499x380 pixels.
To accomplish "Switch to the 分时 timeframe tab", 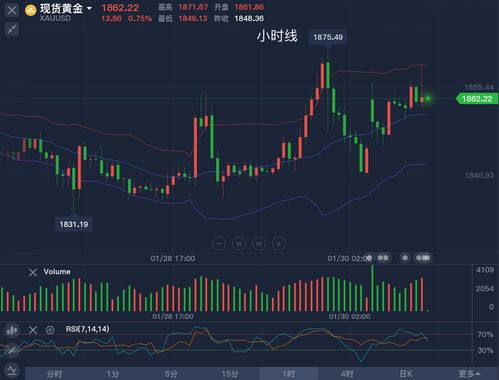I will [54, 374].
